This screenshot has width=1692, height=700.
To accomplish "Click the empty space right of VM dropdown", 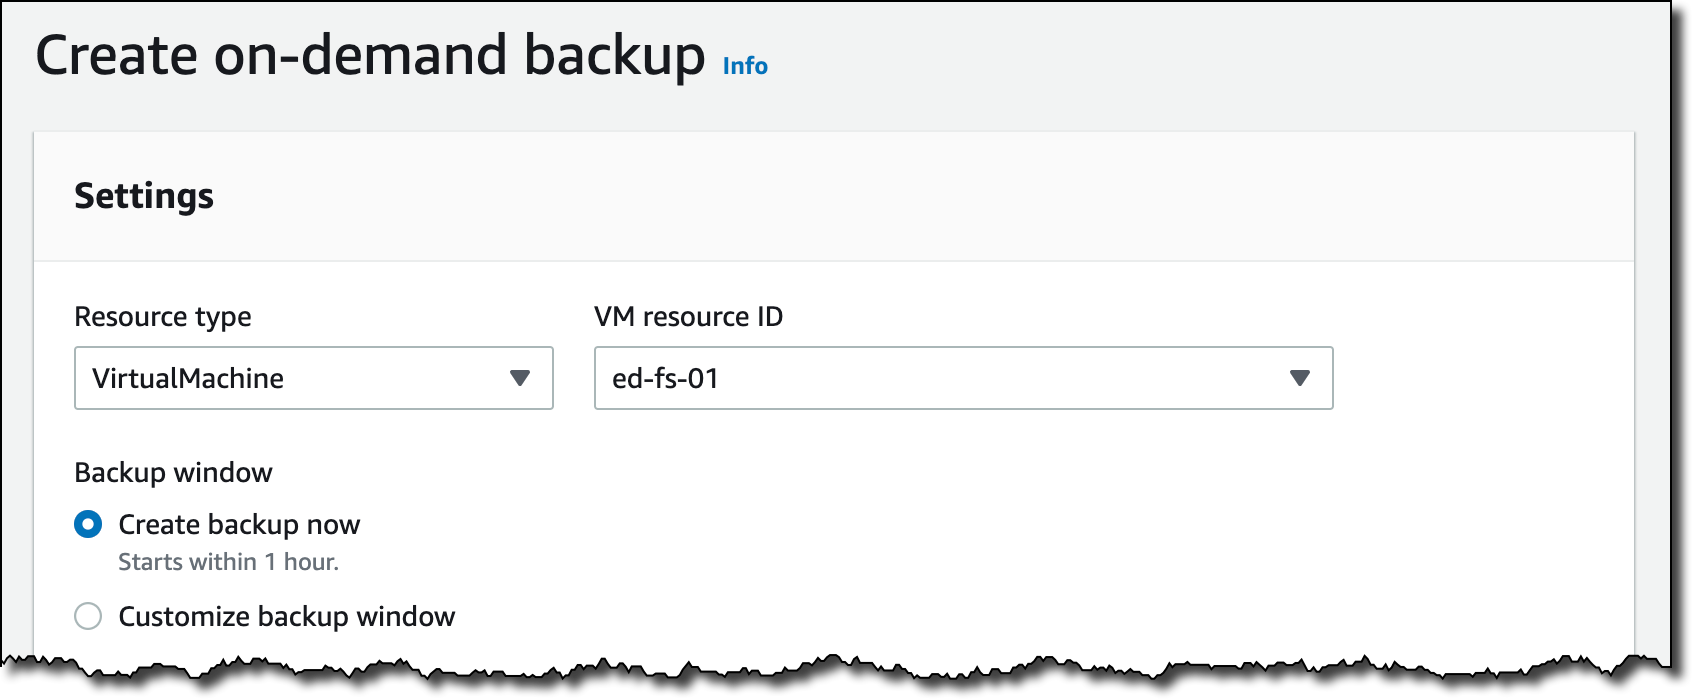I will (1480, 378).
